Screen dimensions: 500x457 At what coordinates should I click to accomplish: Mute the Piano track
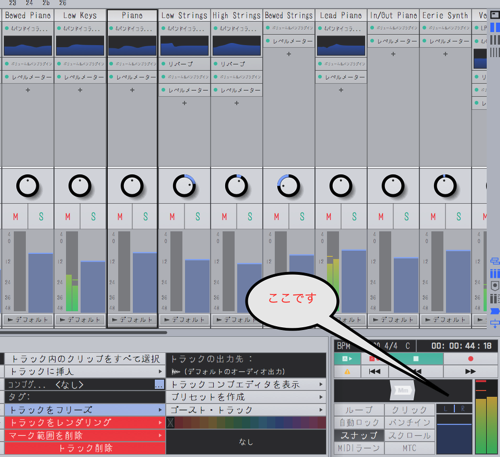(120, 217)
